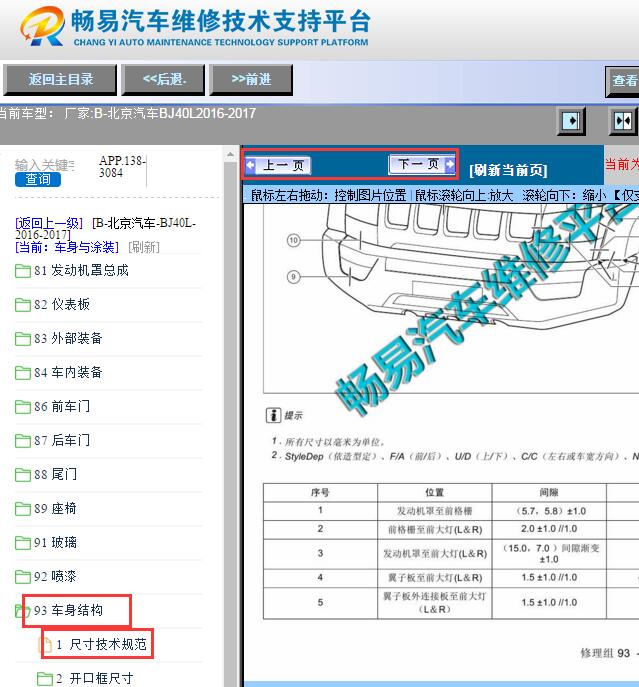Select gap value 2.0 ±1.0 //1.0

549,529
